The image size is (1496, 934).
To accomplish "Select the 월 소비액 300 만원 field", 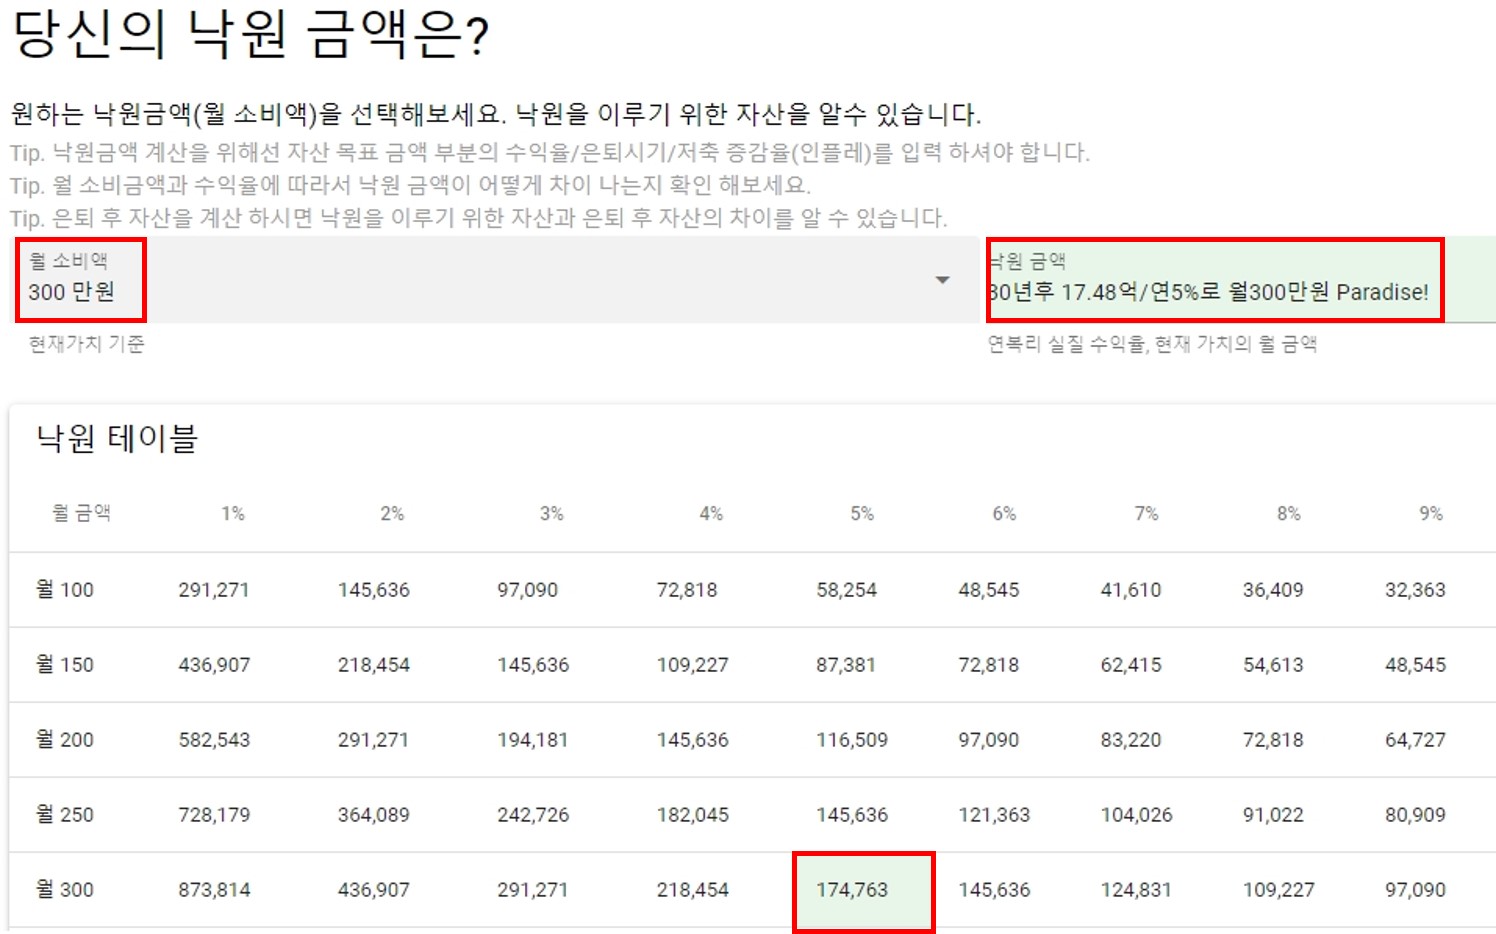I will (x=495, y=280).
